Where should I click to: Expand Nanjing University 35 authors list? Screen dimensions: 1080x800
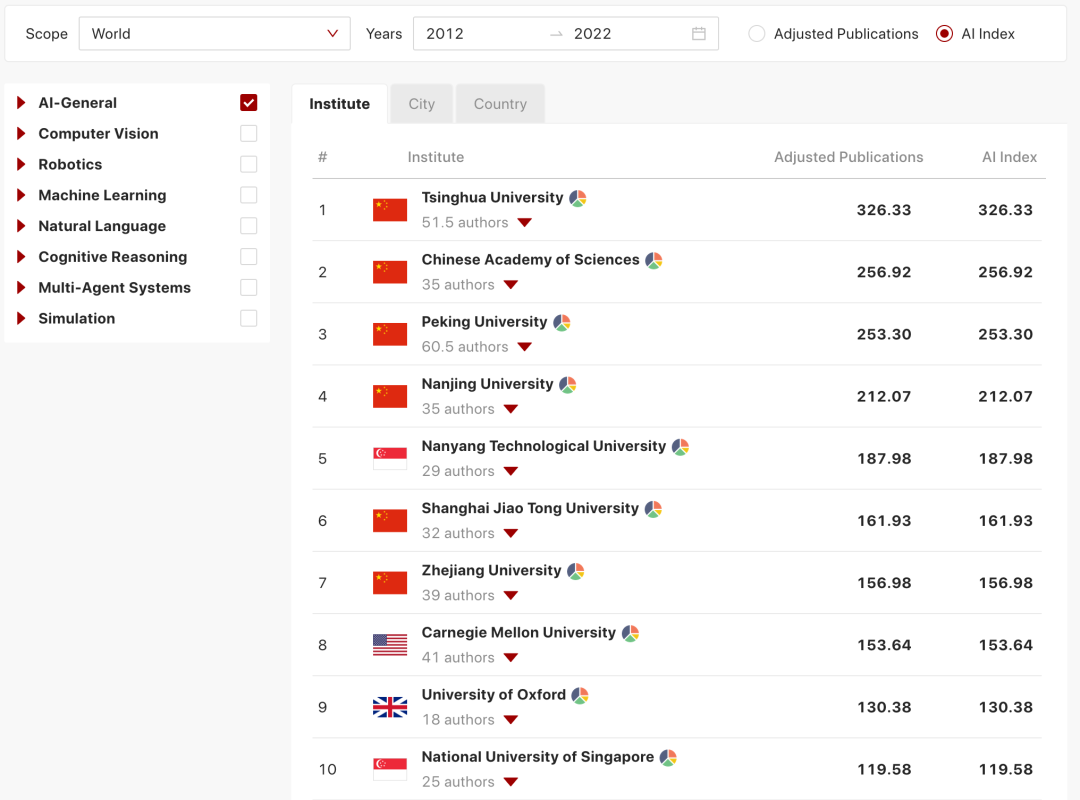click(511, 409)
